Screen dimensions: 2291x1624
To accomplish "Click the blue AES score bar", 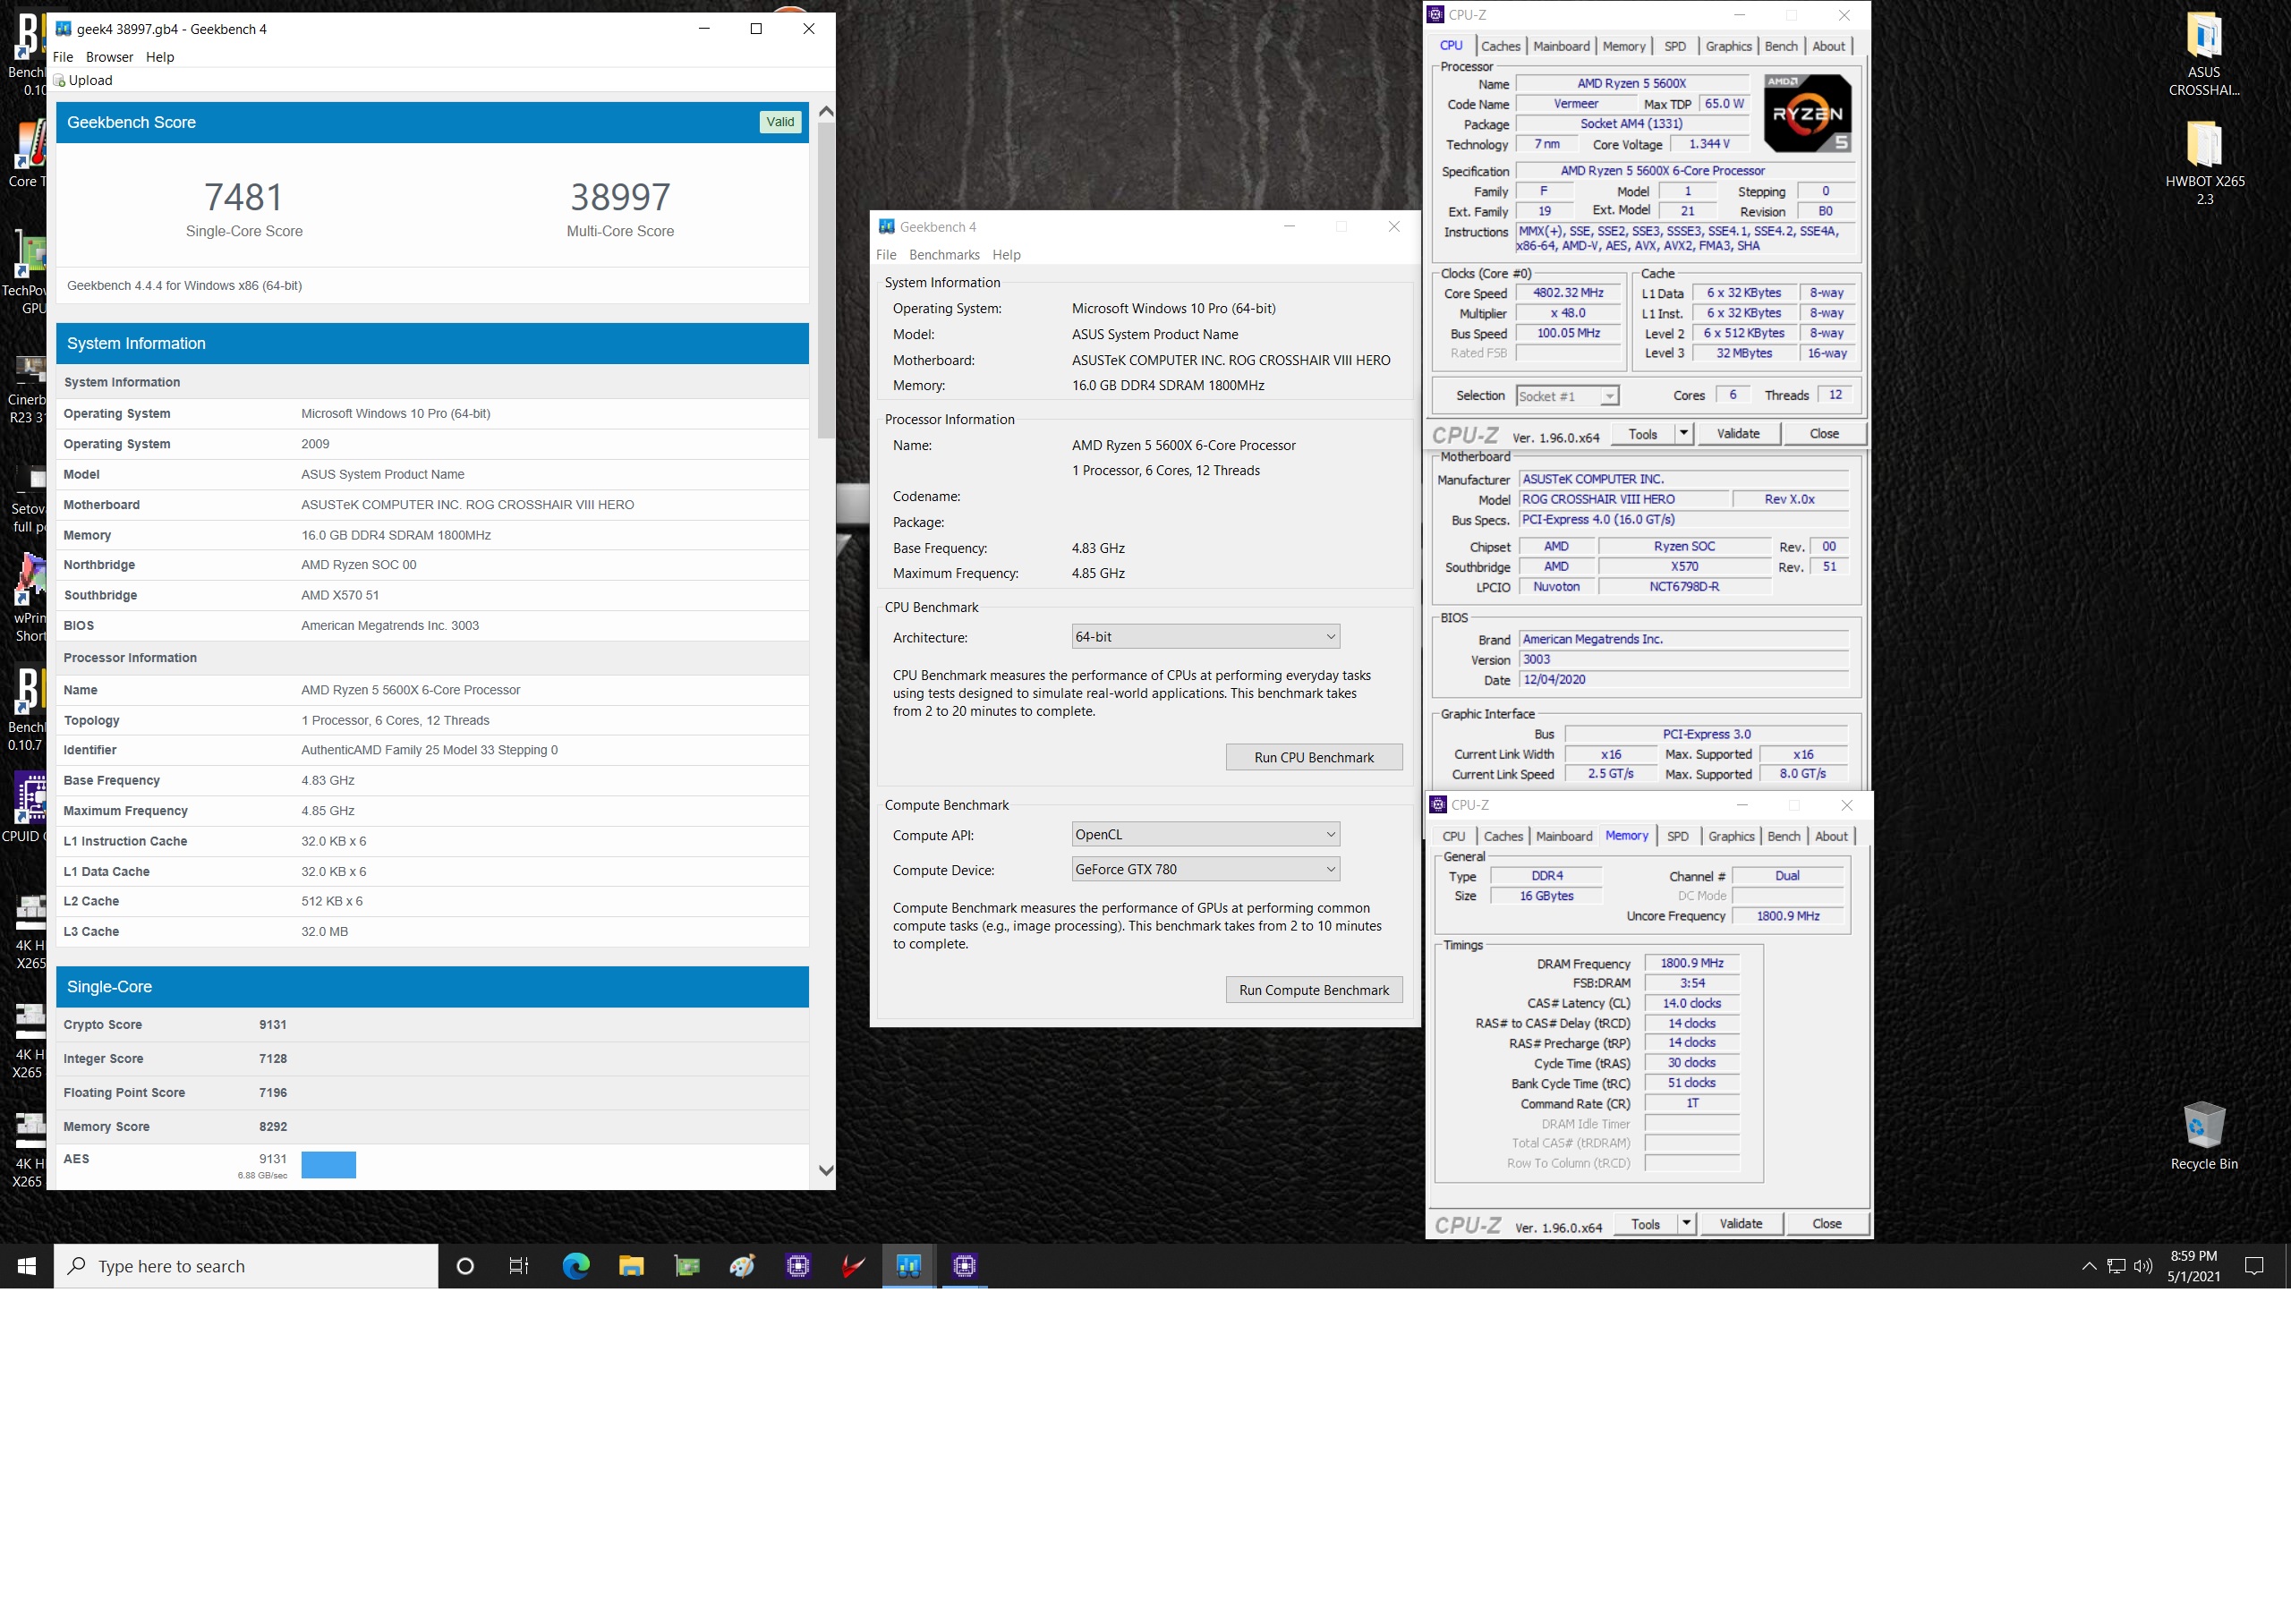I will click(x=329, y=1165).
